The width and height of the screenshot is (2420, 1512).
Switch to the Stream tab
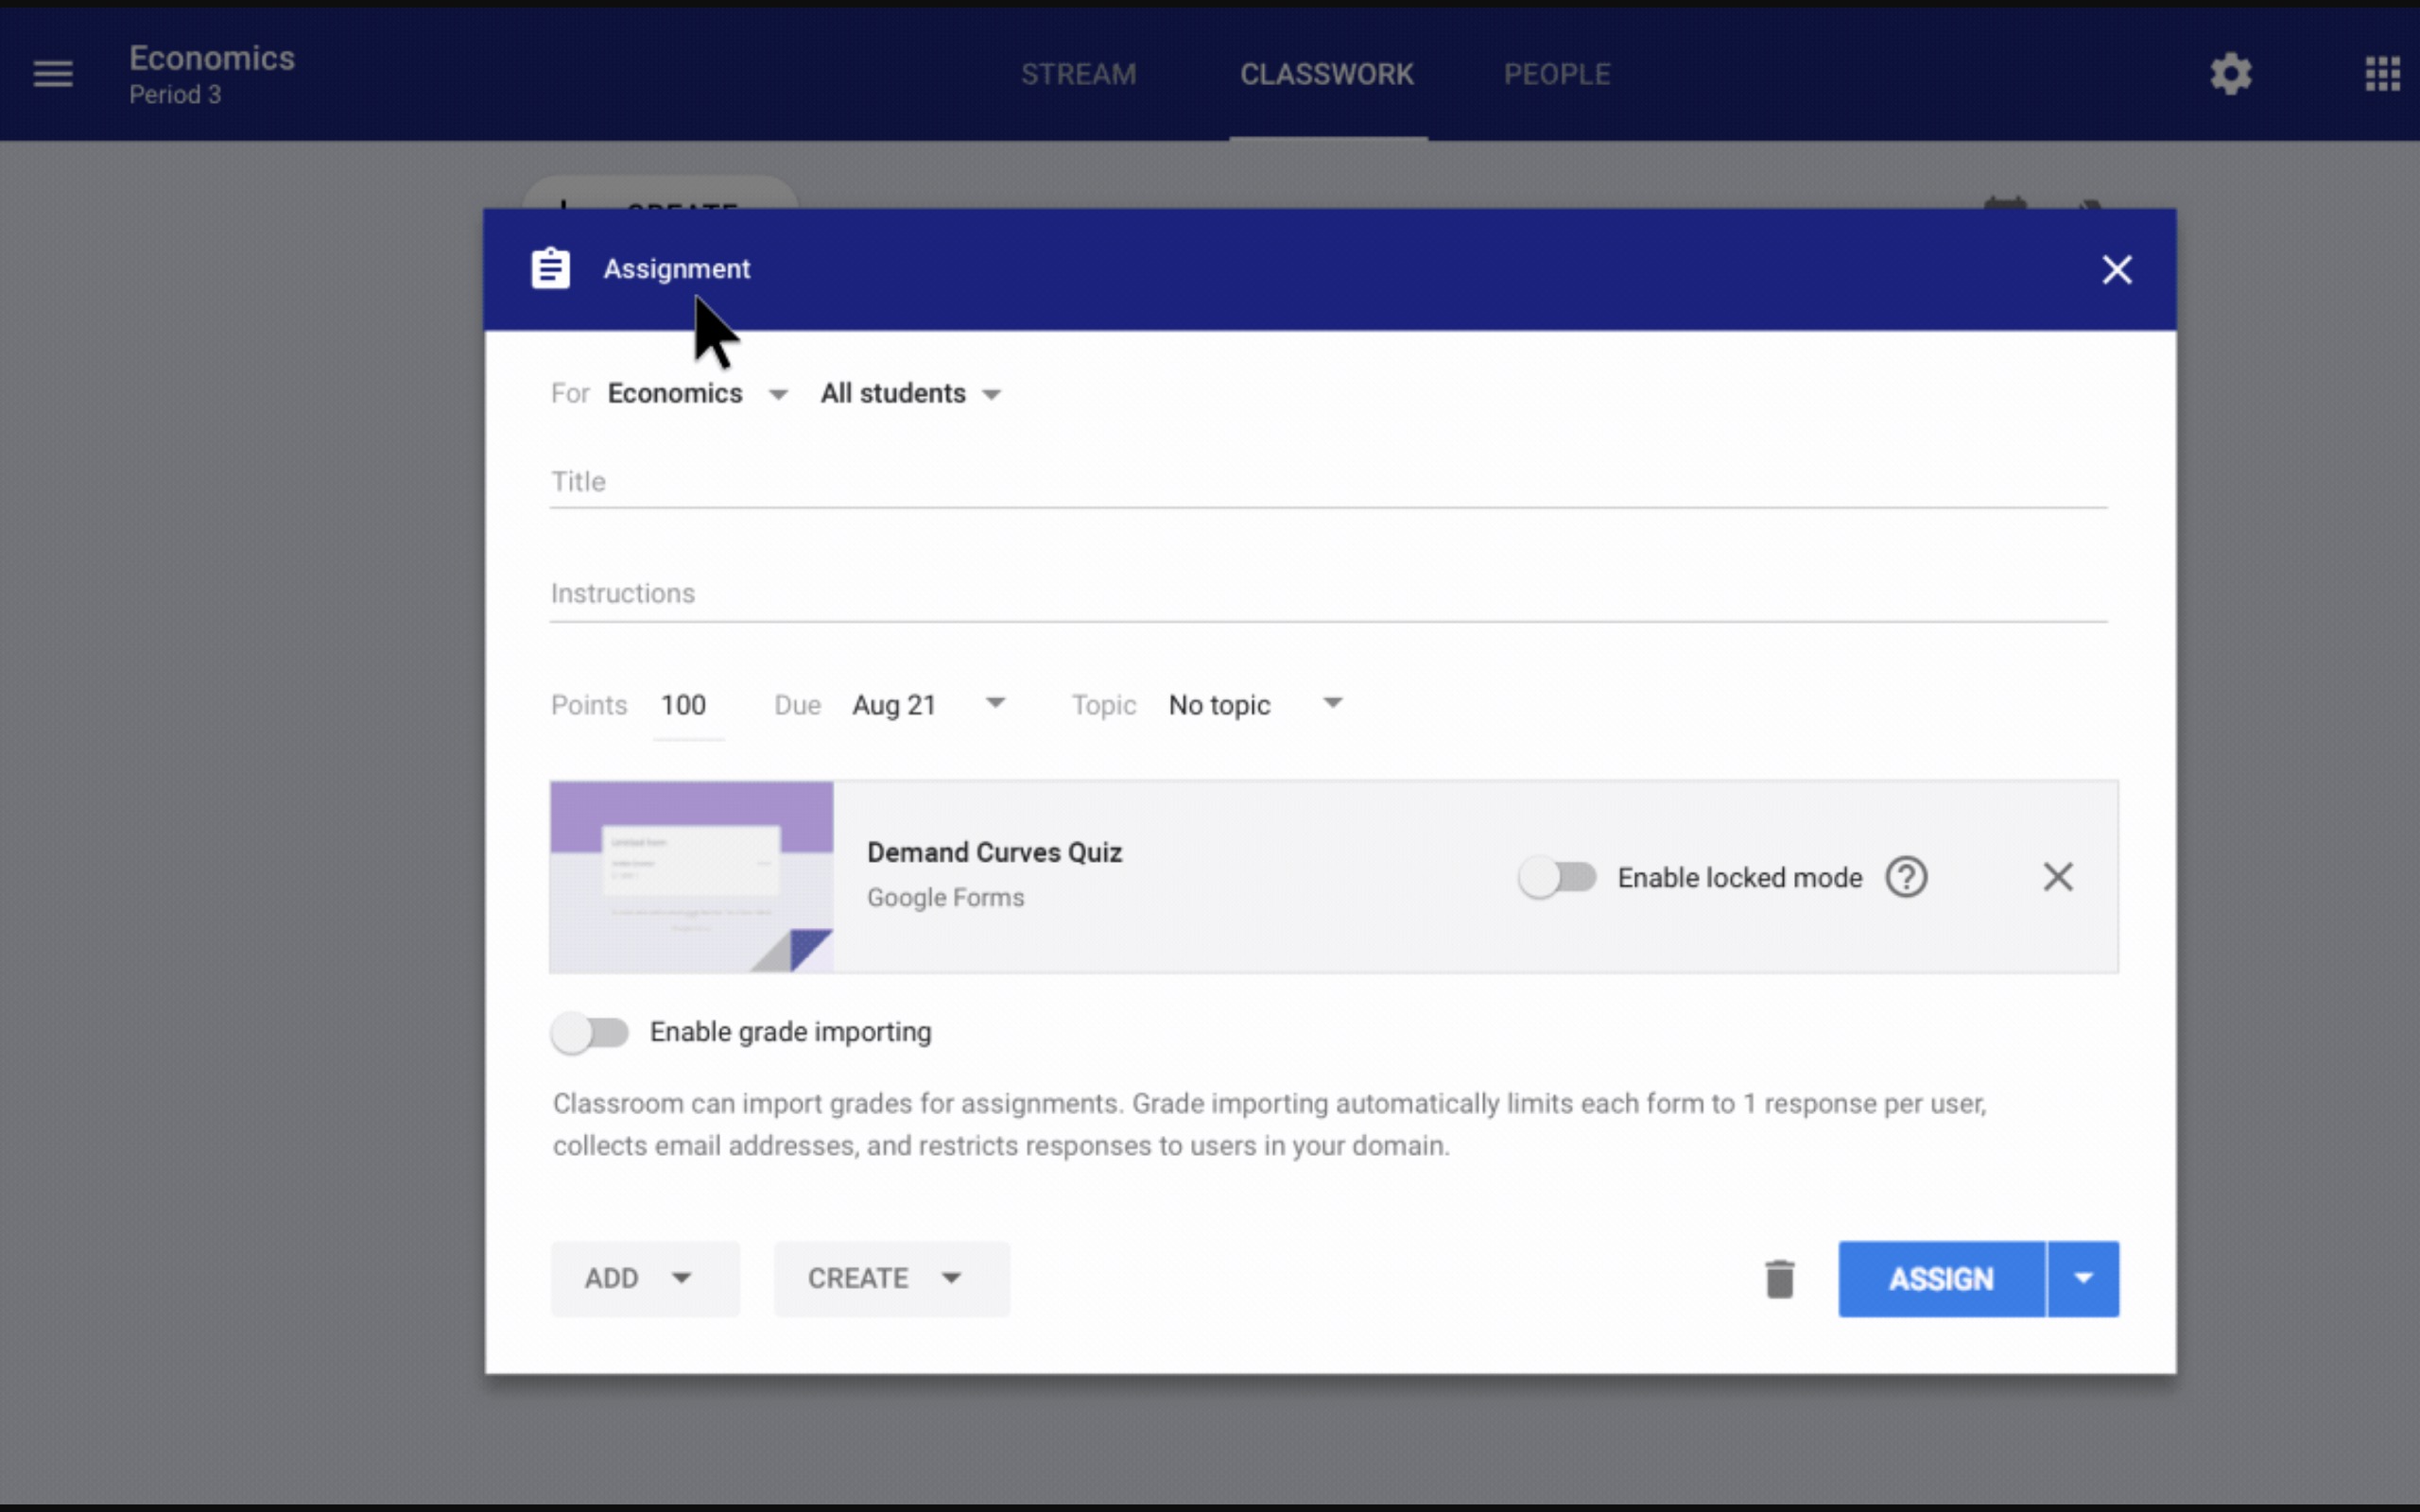coord(1078,74)
